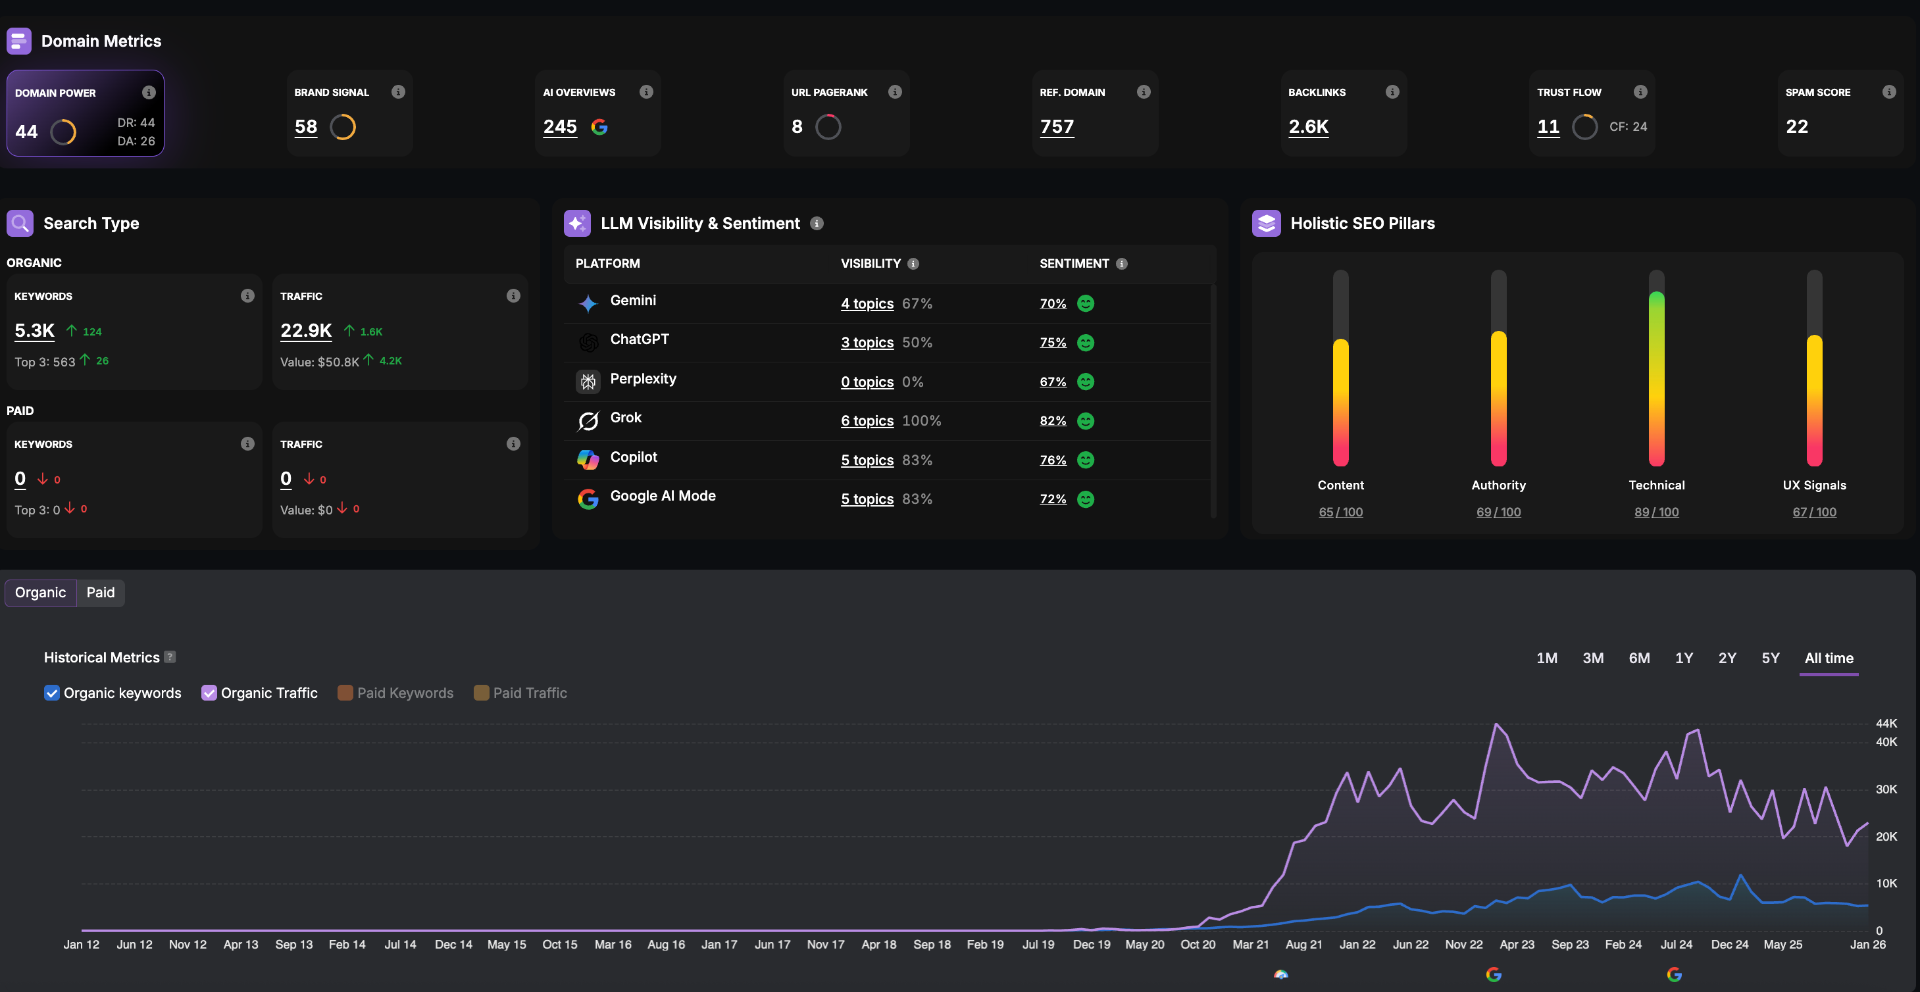Click the Grok icon
The image size is (1920, 992).
pos(588,421)
